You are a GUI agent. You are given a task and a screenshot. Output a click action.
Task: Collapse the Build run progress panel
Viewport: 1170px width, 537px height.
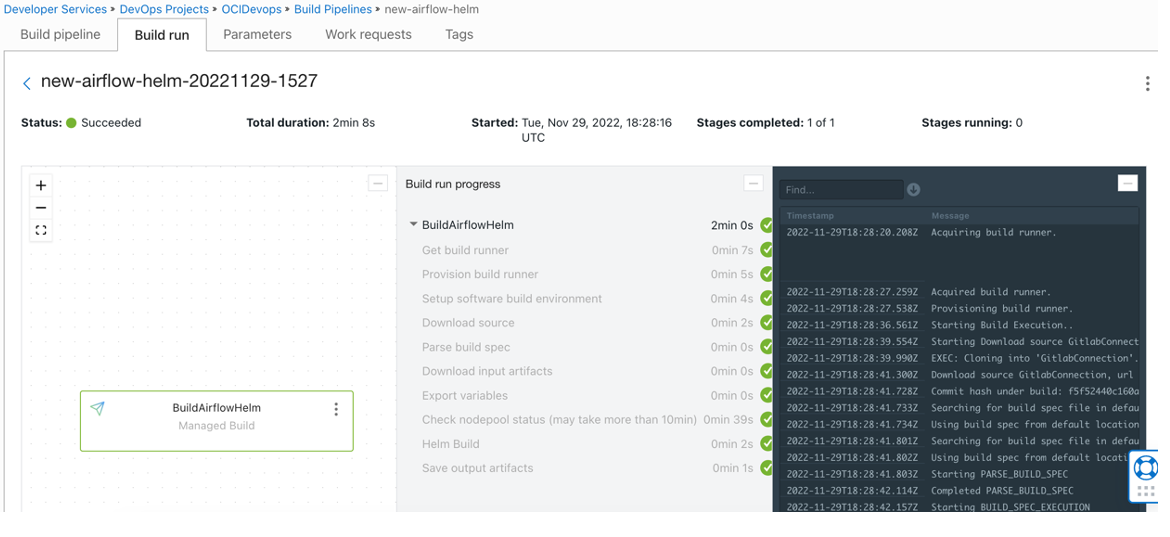753,183
